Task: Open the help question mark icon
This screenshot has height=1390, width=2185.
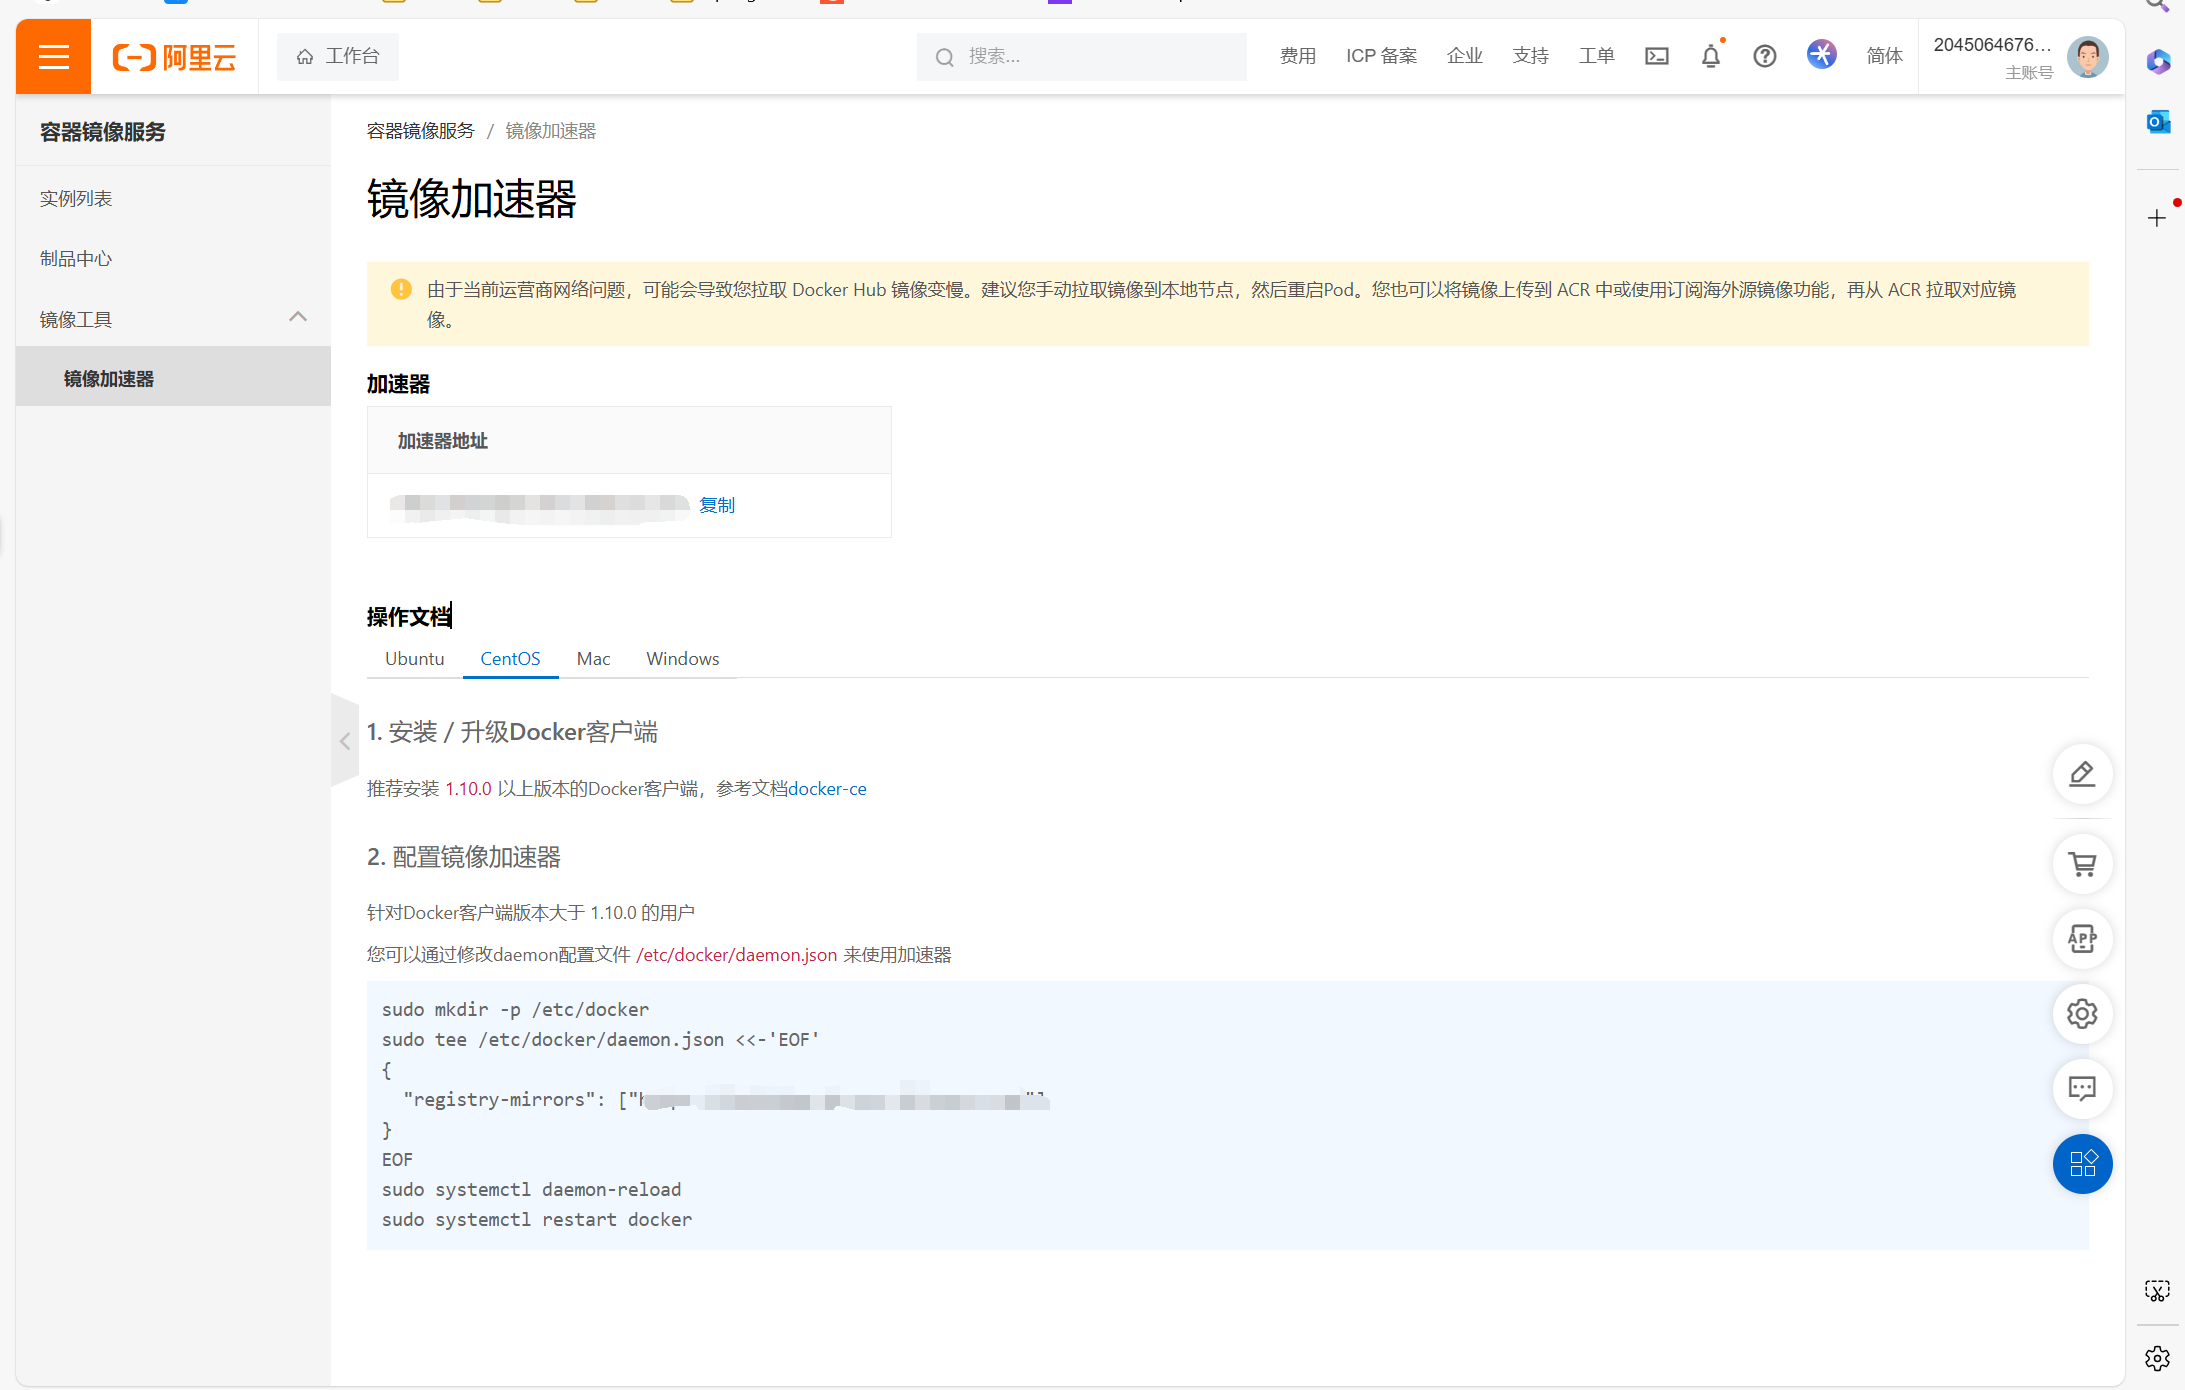Action: click(x=1765, y=56)
